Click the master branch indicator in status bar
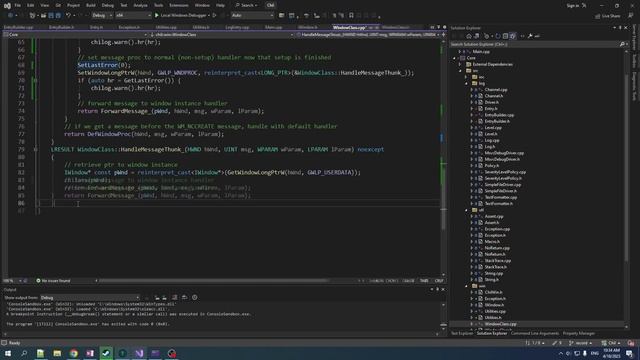Screen dimensions: 640x360 click(x=581, y=343)
